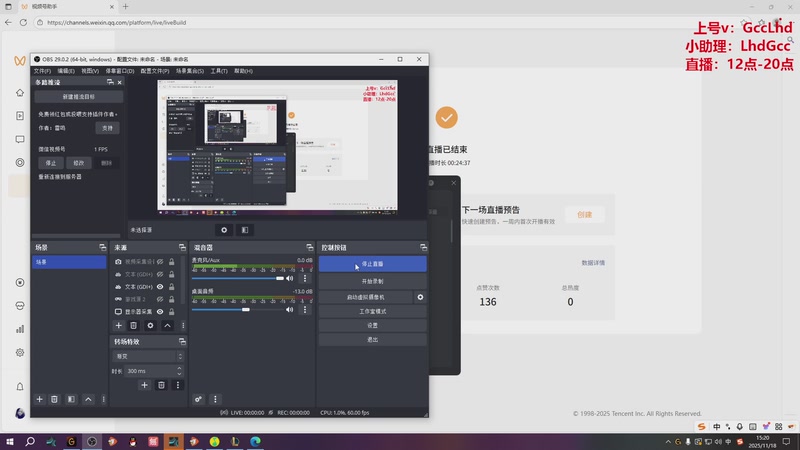Float the 多路推流 dock with its pop-out icon
Screen dimensions: 800x450
pos(110,82)
